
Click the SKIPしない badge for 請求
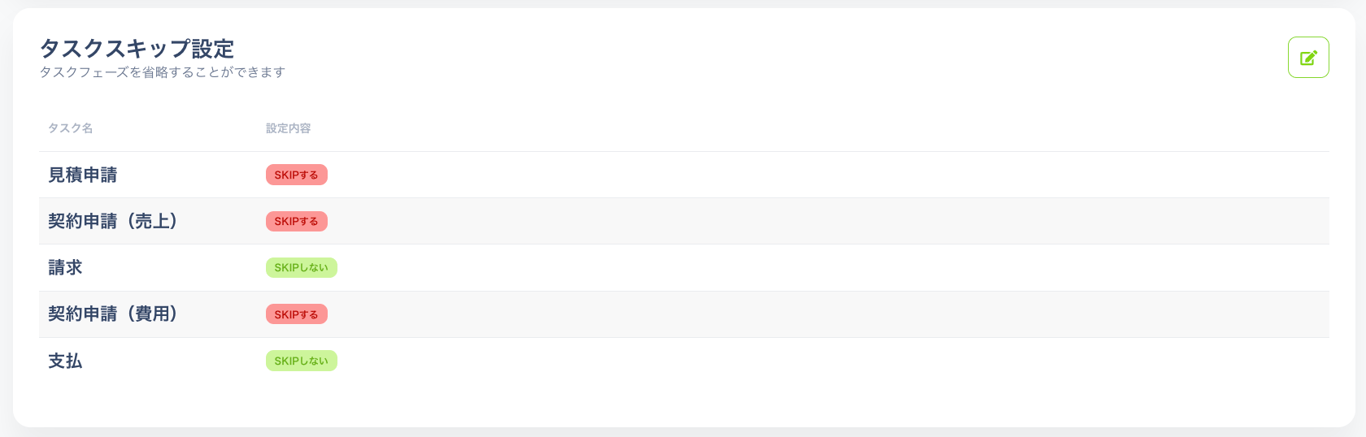[301, 268]
